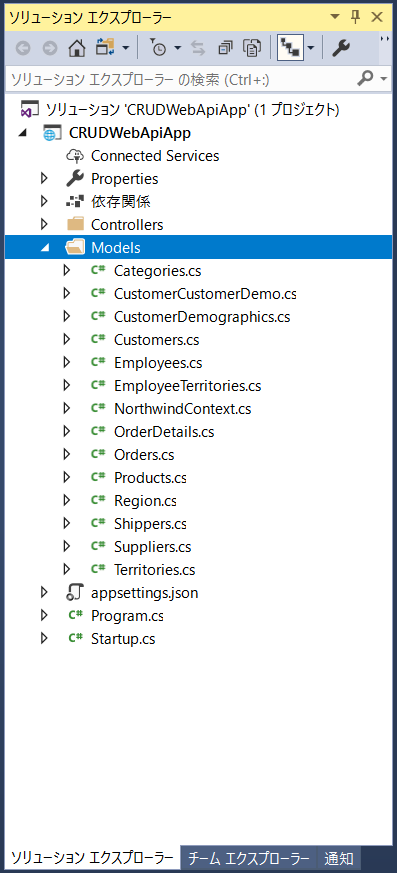Expand Orders.cs
The image size is (397, 873).
pos(67,454)
